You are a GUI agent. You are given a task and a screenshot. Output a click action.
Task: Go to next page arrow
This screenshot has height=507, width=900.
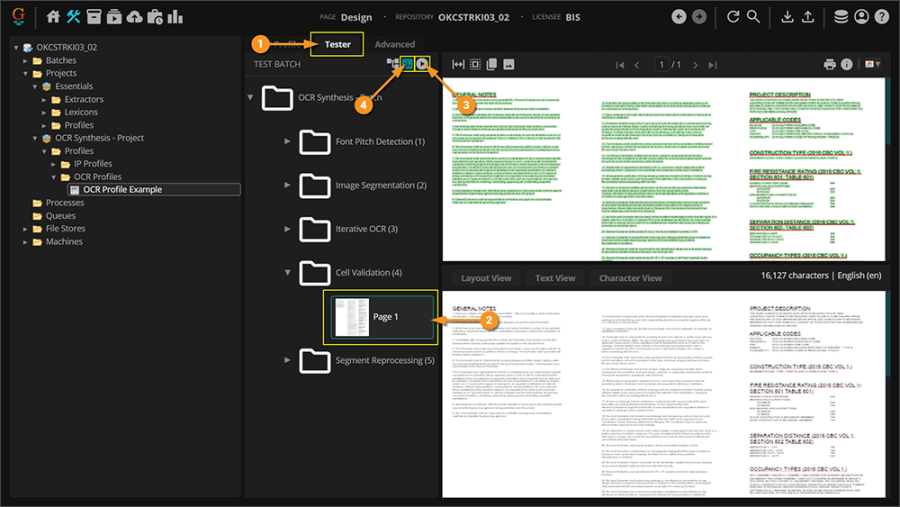[x=696, y=65]
